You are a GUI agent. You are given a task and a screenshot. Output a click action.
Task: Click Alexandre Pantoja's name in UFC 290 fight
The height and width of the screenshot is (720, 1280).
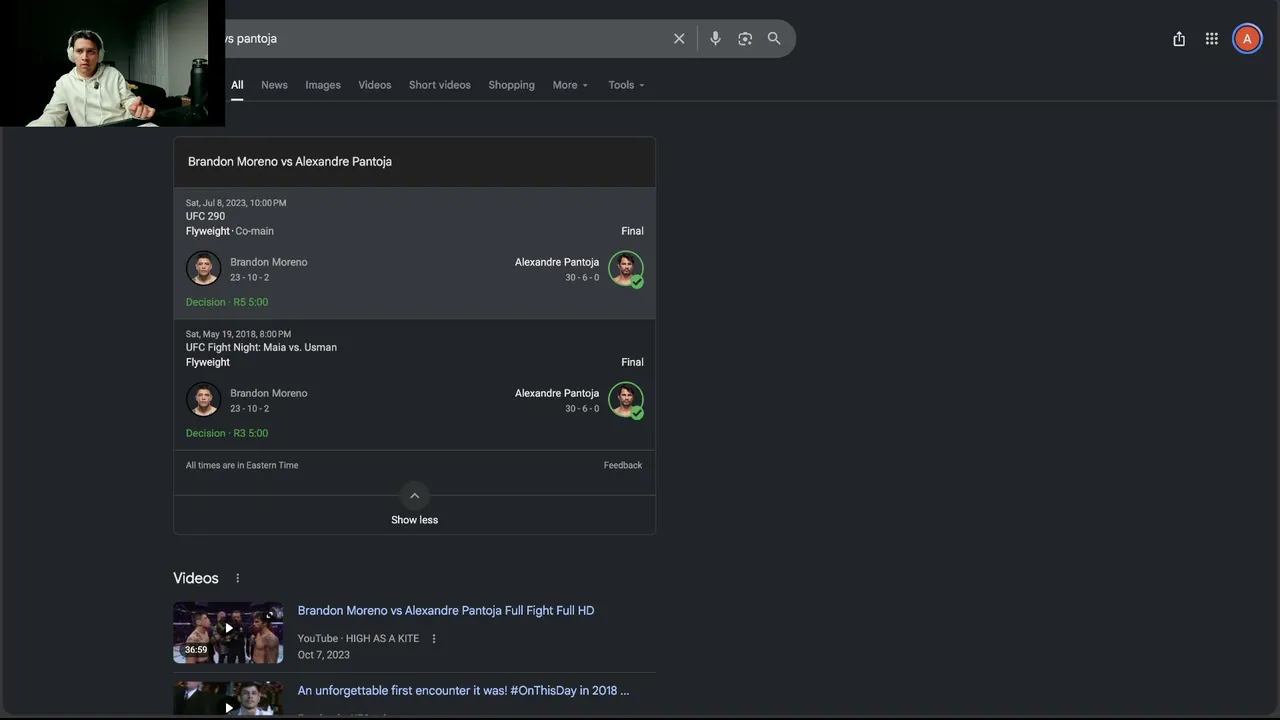[557, 262]
